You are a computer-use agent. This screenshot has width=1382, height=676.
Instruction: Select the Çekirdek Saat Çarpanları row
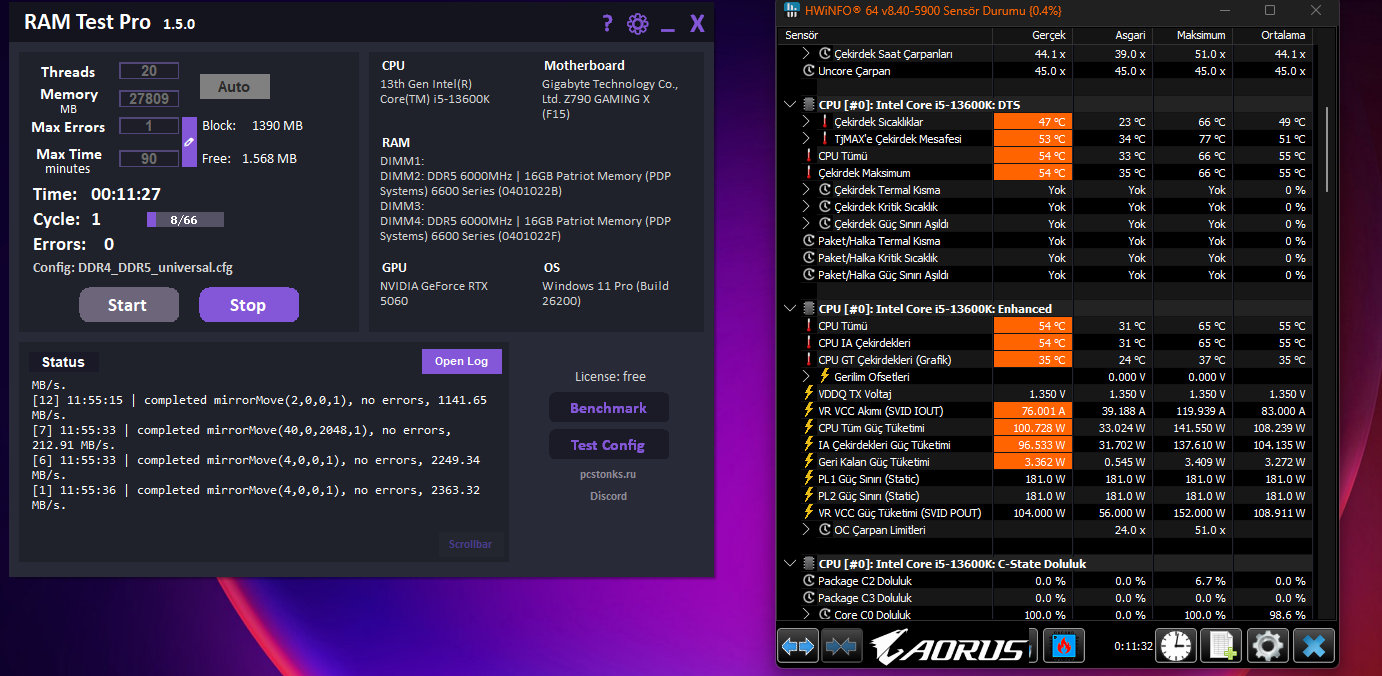click(1045, 54)
